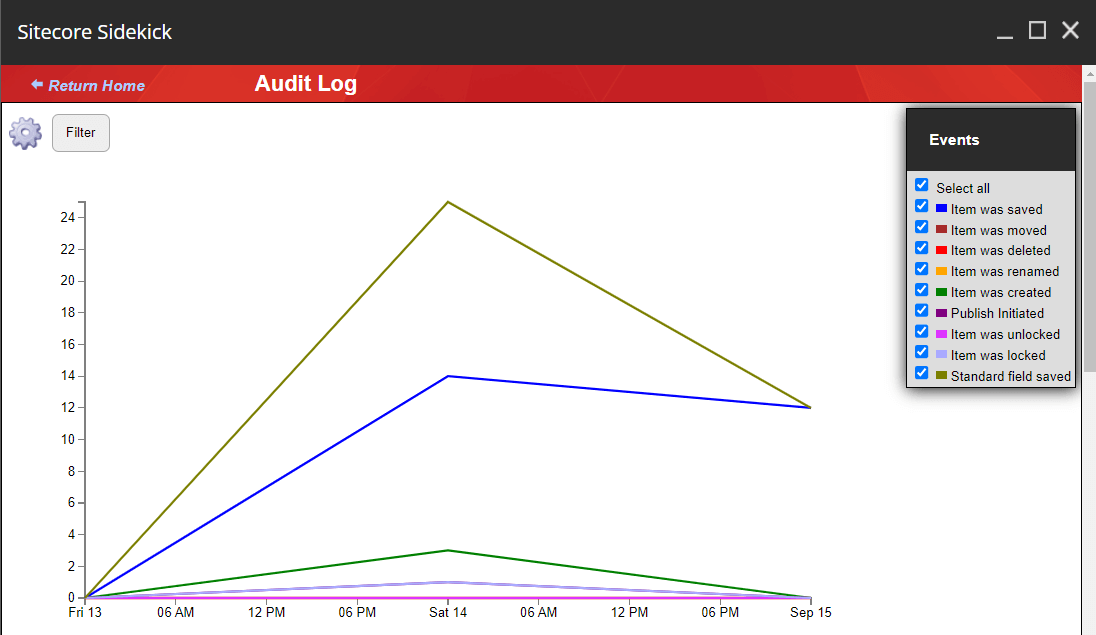Image resolution: width=1096 pixels, height=635 pixels.
Task: Toggle the Item was unlocked checkbox
Action: pyautogui.click(x=922, y=331)
